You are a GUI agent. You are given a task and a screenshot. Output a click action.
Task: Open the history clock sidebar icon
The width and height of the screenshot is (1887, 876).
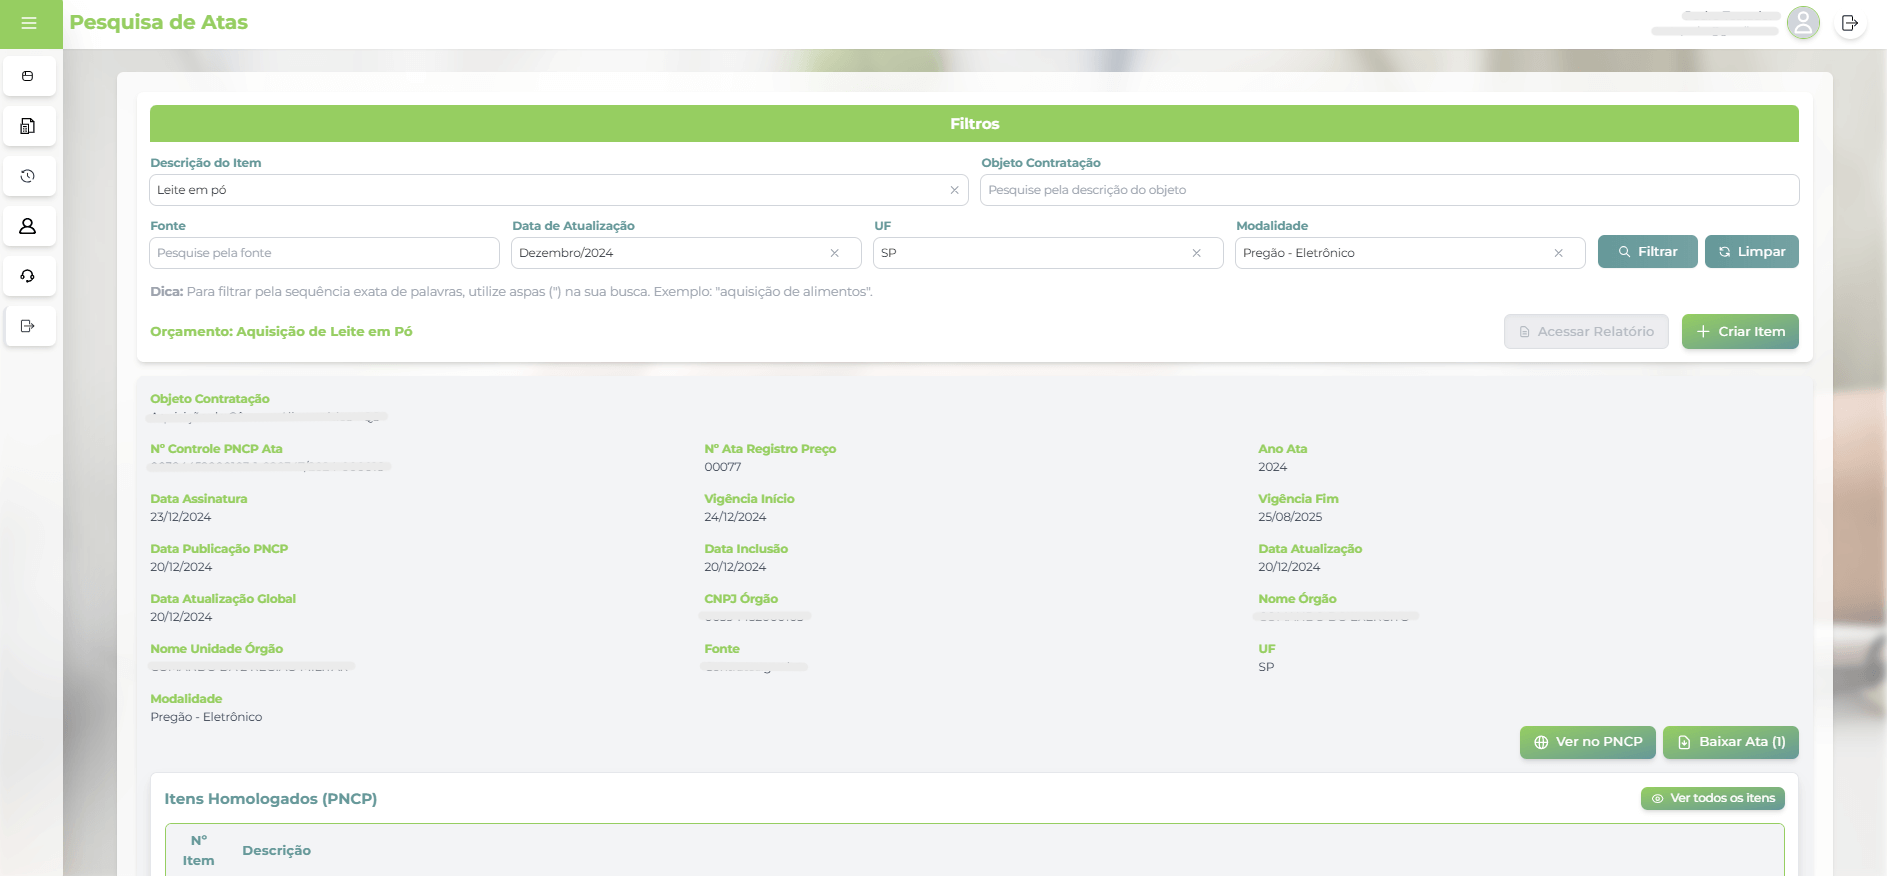[28, 176]
